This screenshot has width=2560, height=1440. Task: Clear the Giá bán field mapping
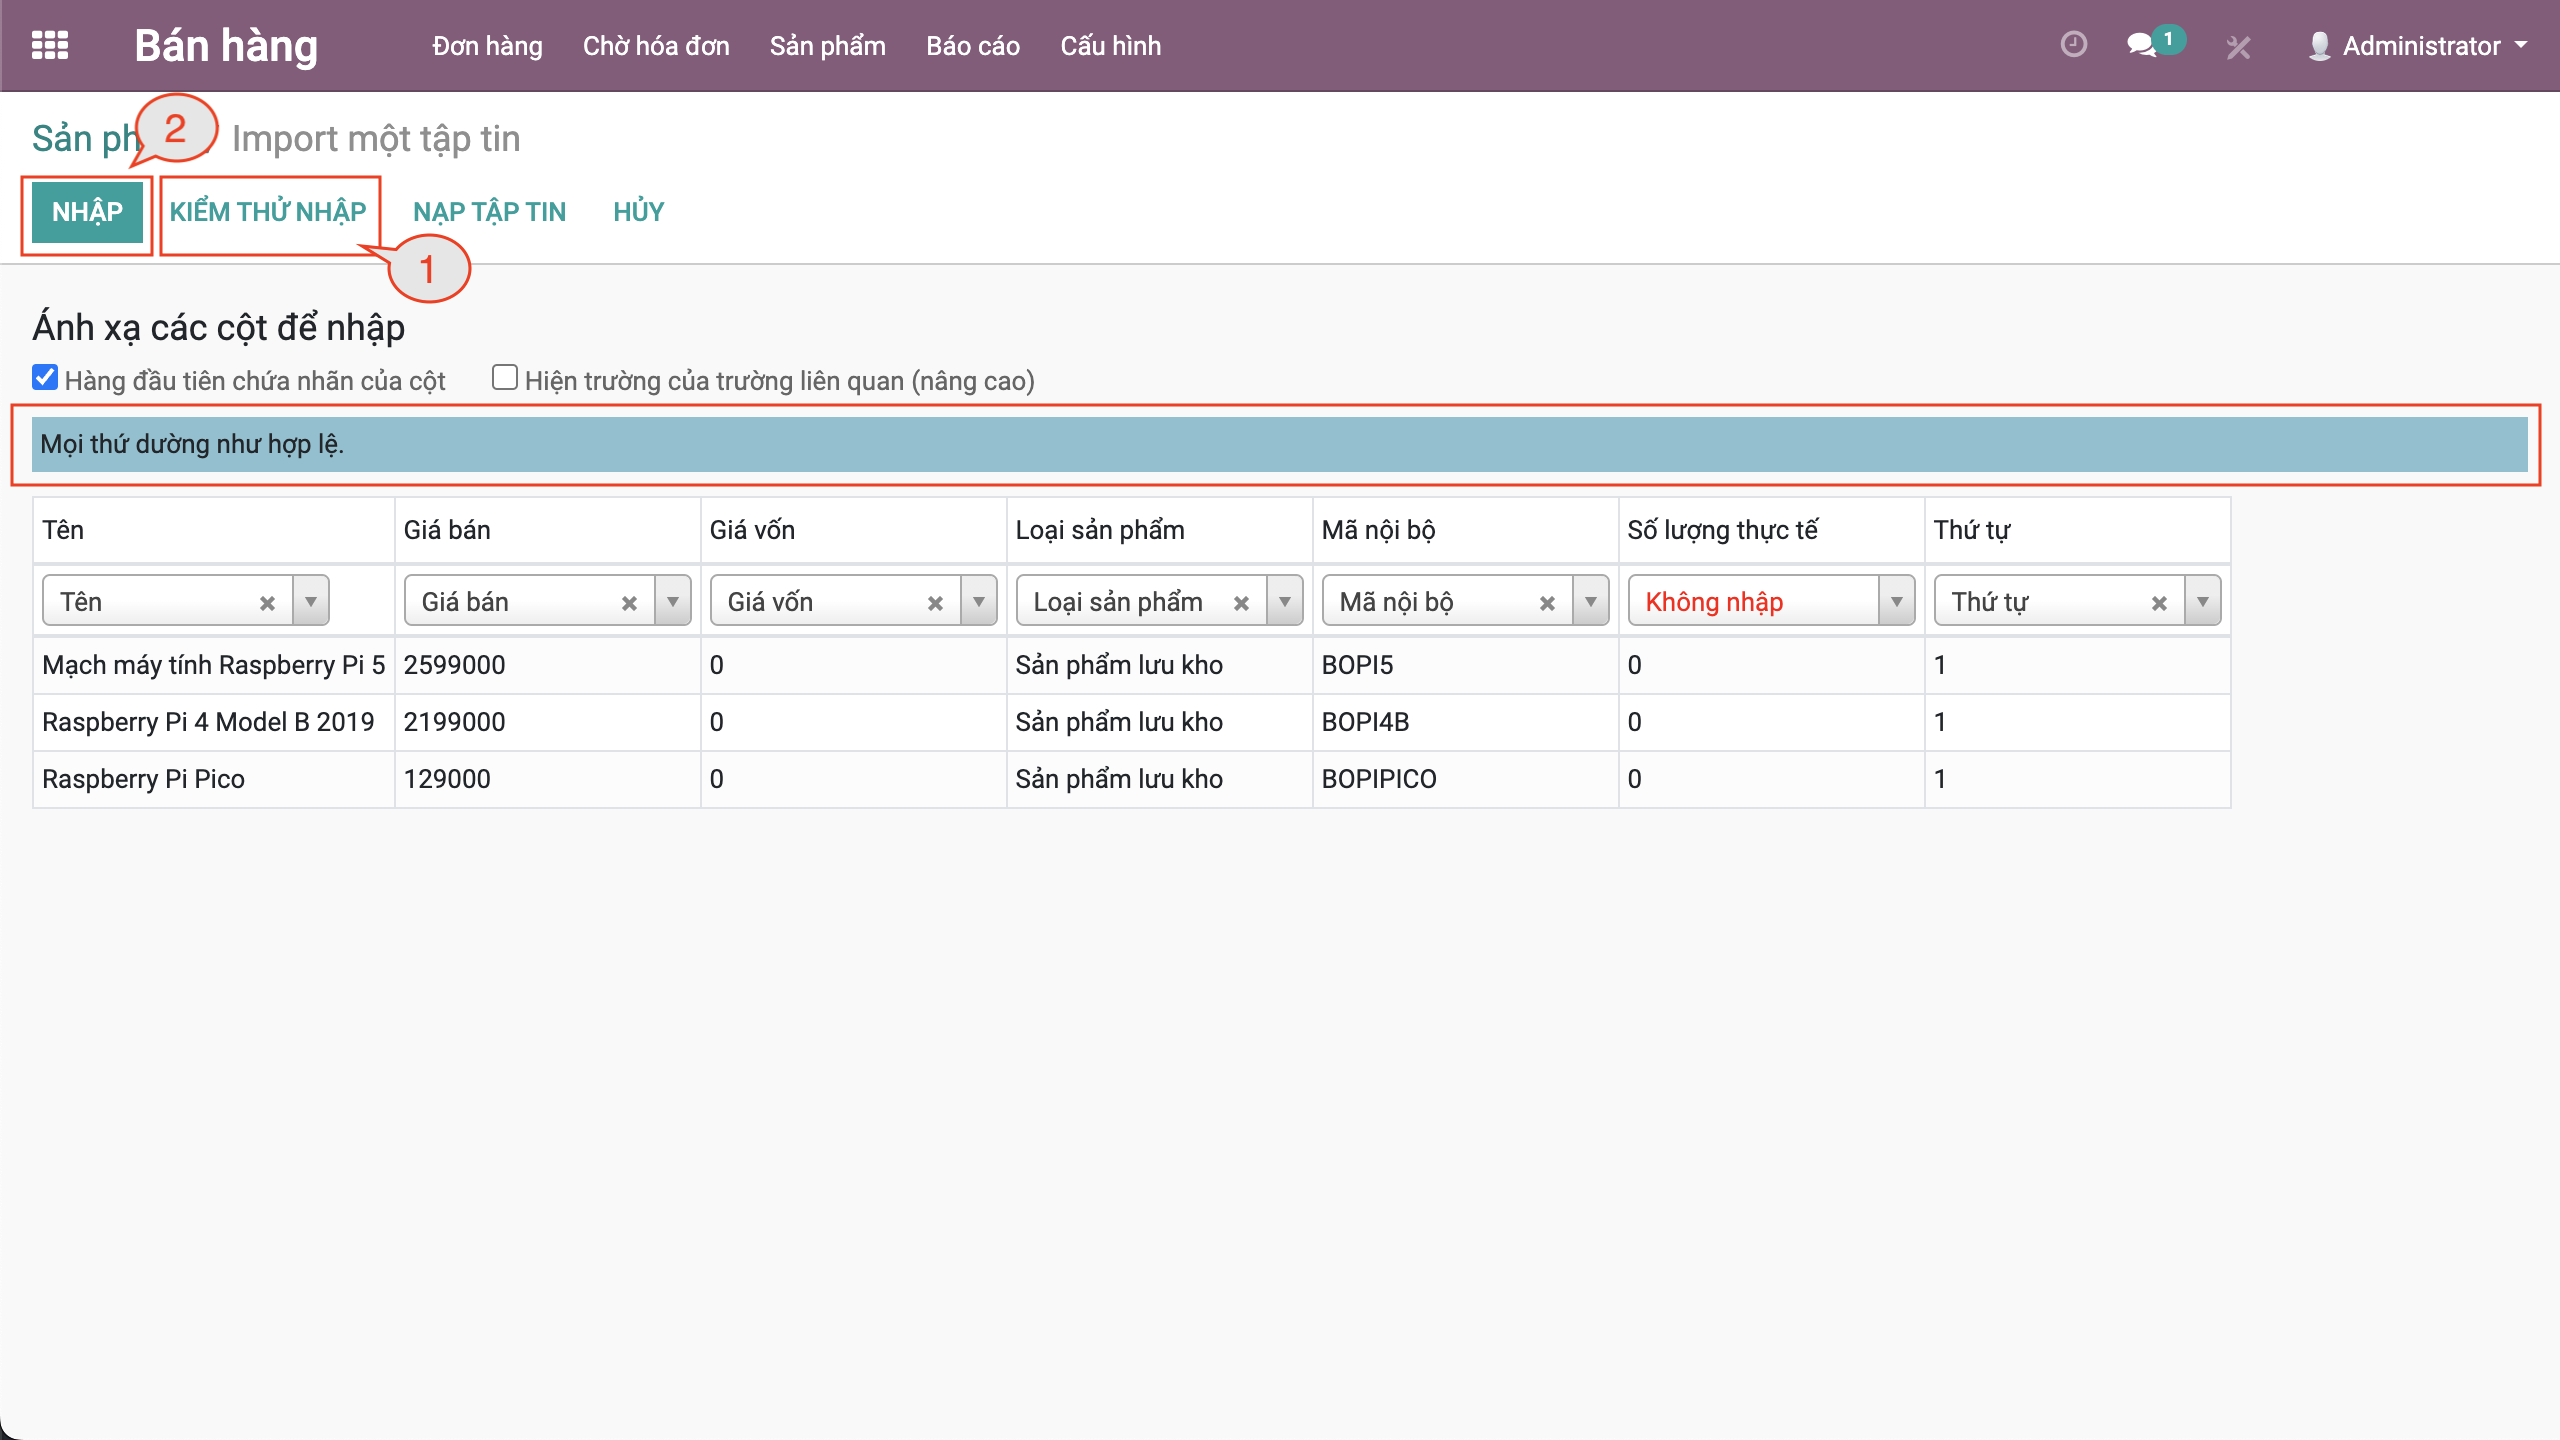tap(629, 603)
